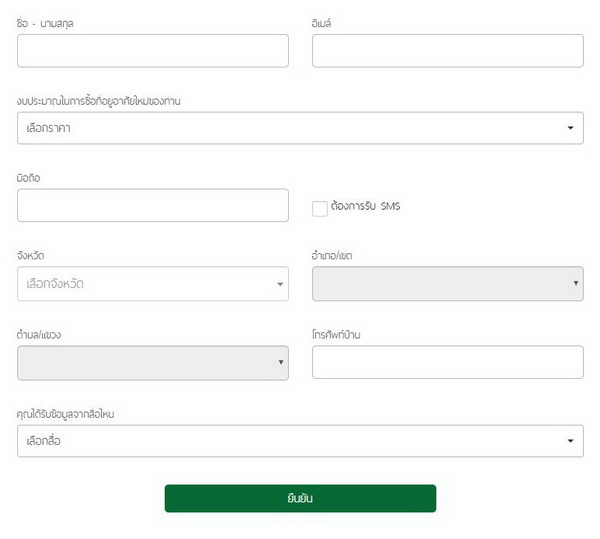Focus the อีเมล์ email text box
The height and width of the screenshot is (539, 600).
(447, 51)
